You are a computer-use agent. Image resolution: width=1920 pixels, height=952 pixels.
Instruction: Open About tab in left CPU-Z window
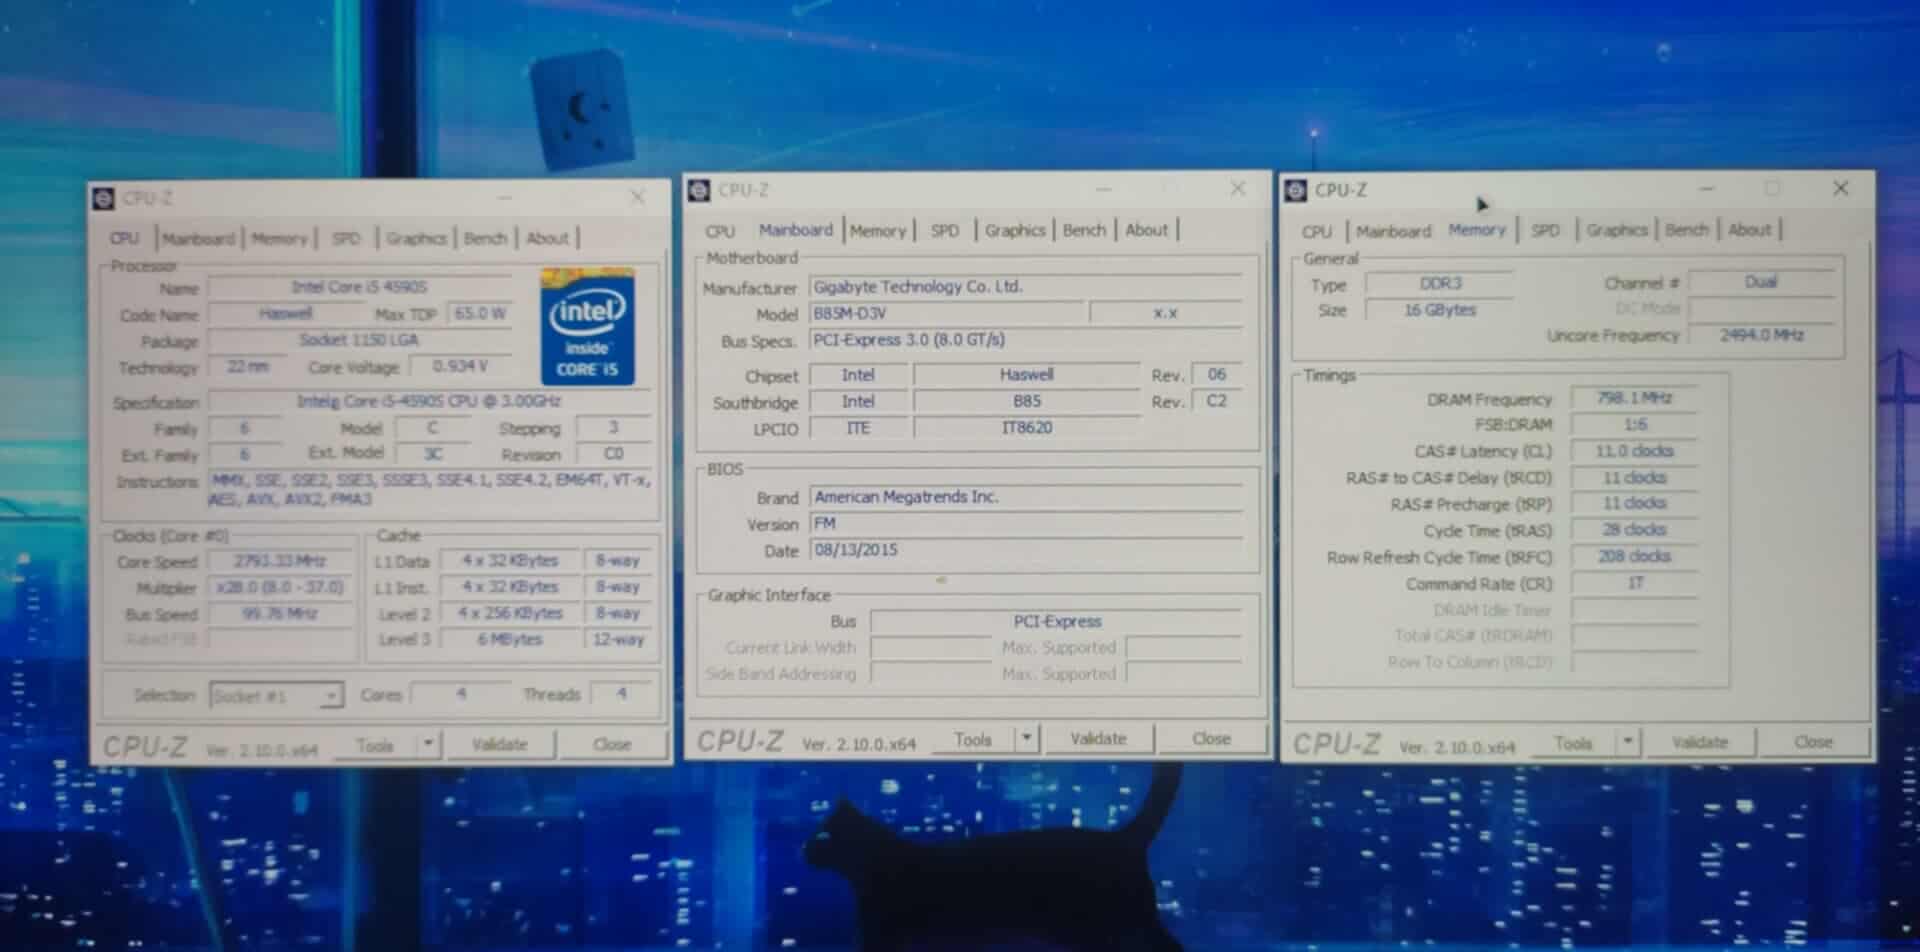(x=547, y=238)
